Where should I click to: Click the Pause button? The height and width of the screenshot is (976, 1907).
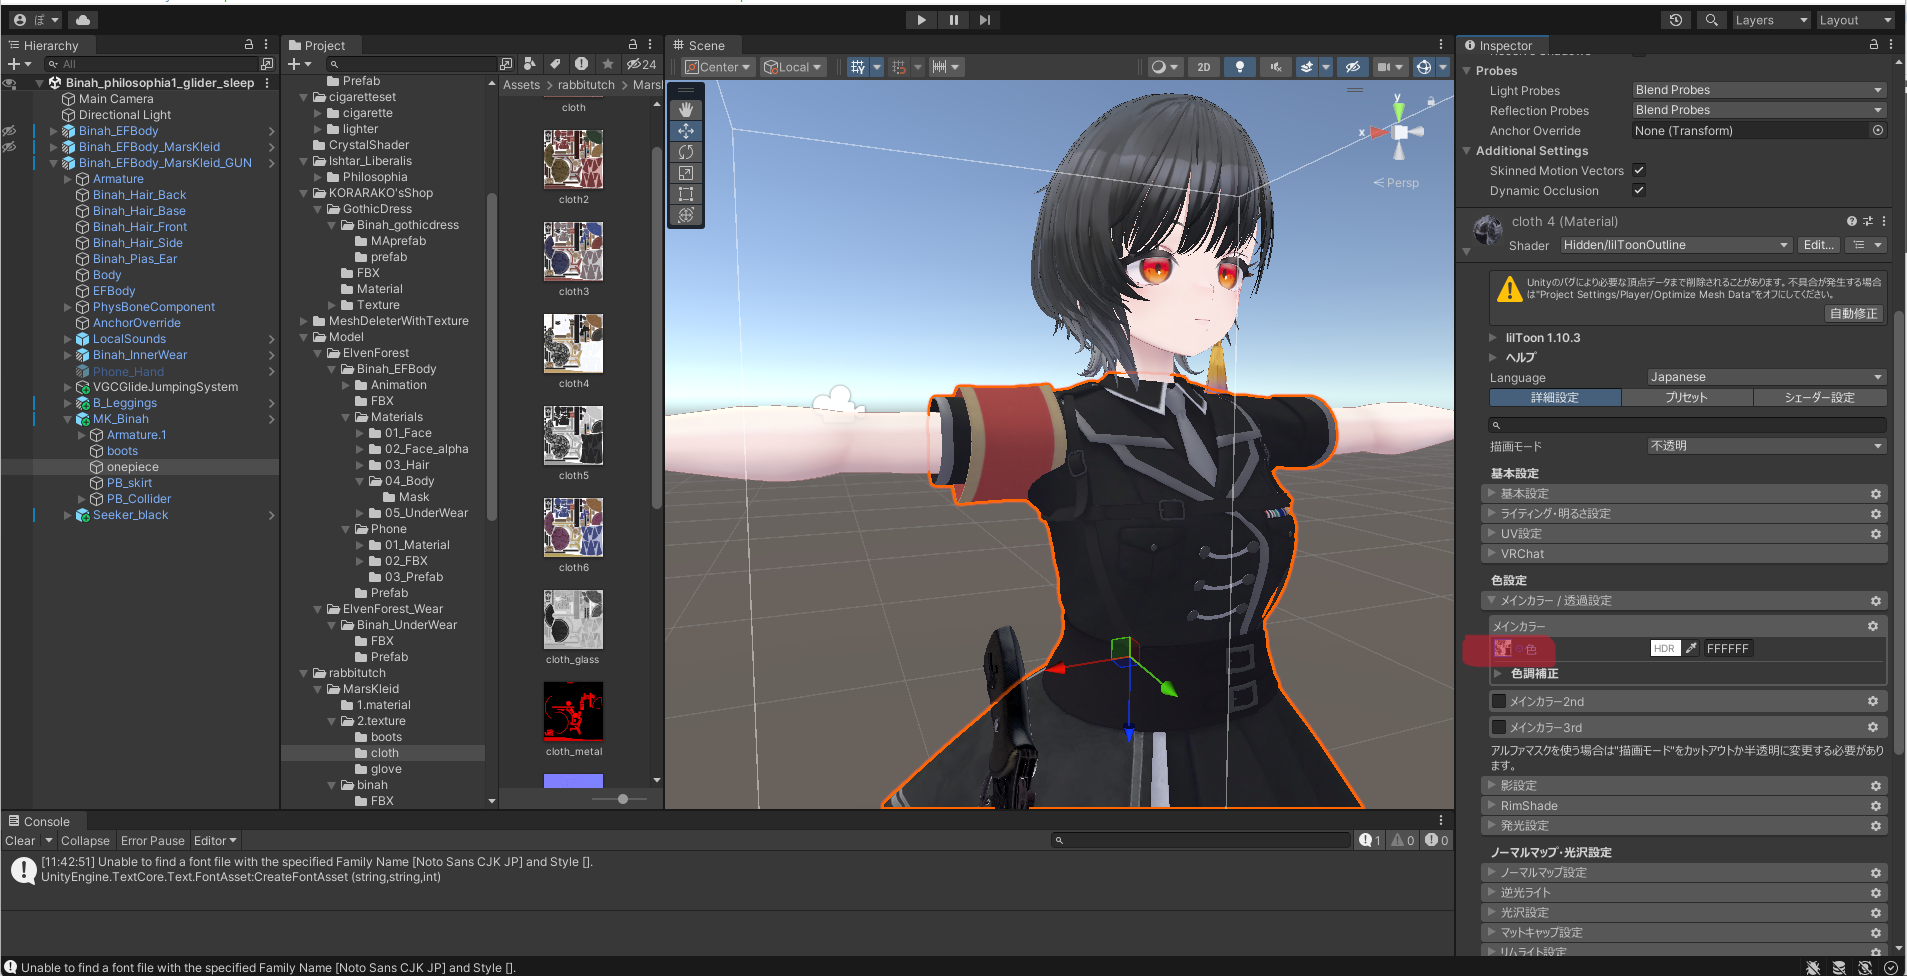point(953,19)
